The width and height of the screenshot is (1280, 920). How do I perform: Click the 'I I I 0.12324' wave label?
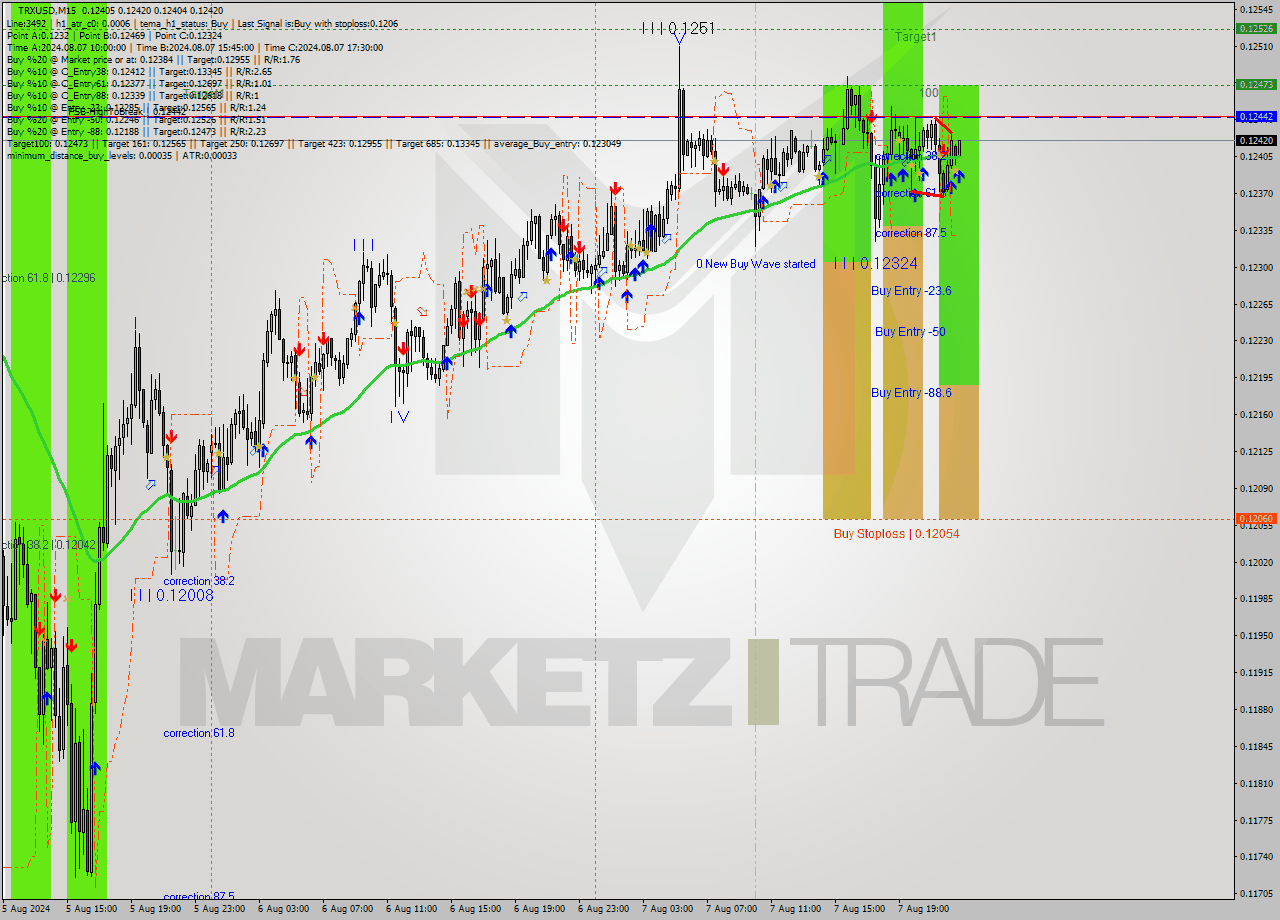click(876, 263)
